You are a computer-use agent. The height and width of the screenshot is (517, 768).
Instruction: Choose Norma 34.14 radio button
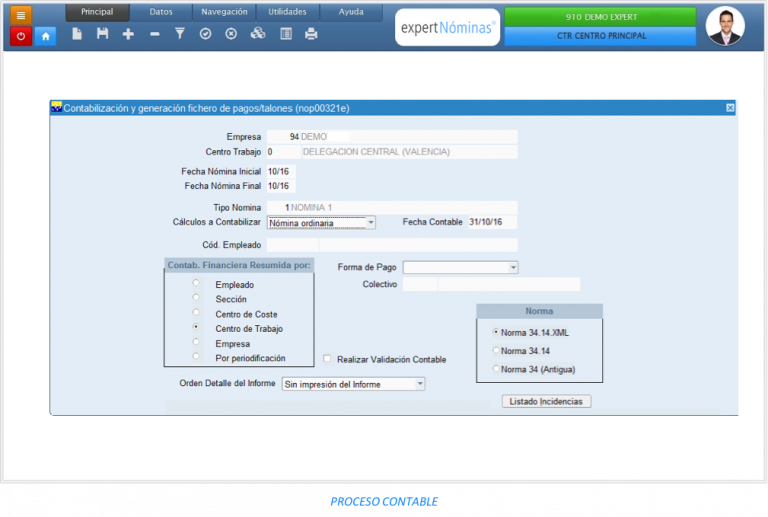coord(496,350)
